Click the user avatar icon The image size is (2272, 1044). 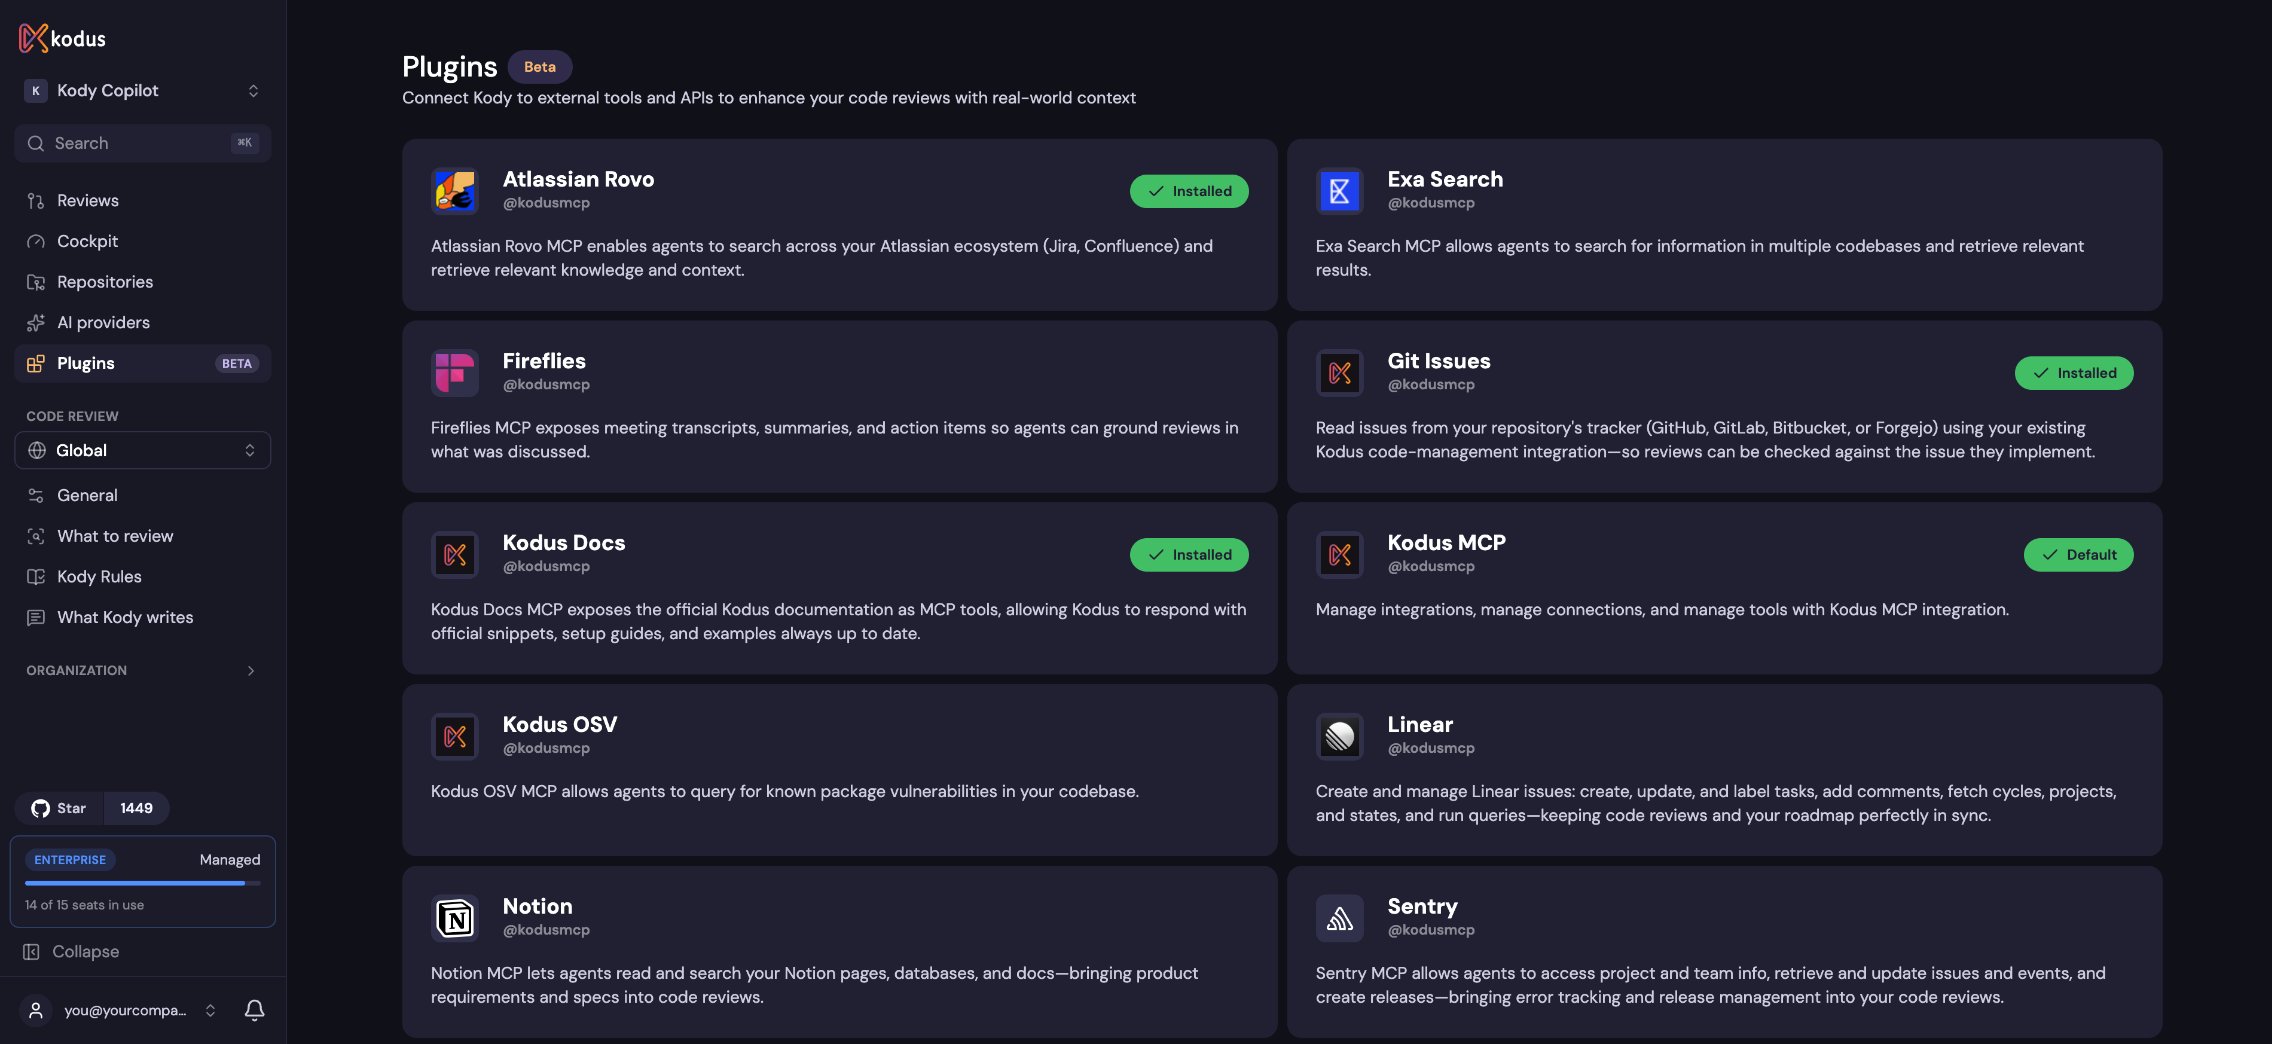coord(36,1010)
